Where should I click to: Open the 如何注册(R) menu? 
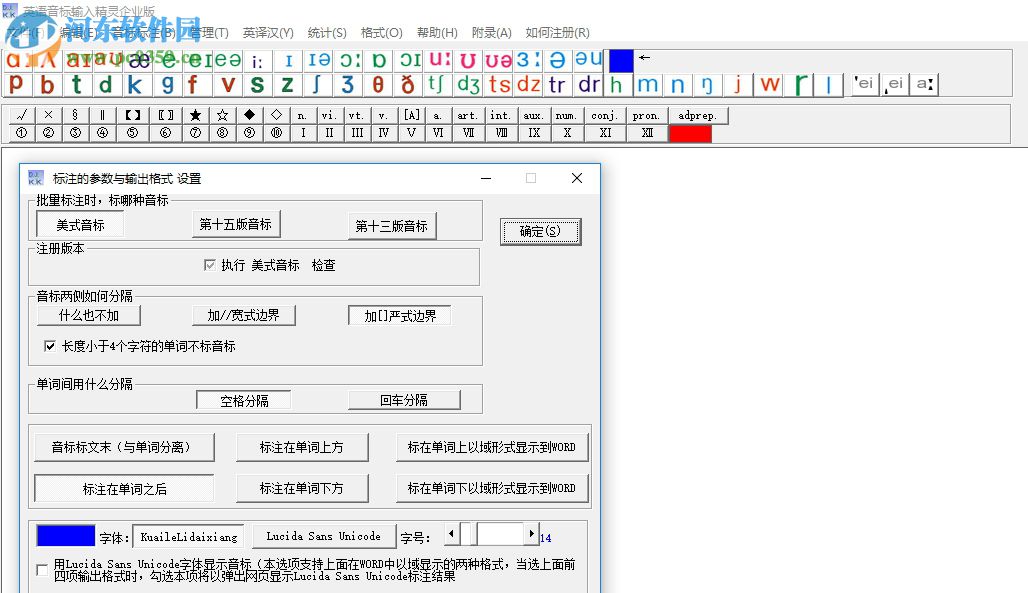click(x=557, y=32)
